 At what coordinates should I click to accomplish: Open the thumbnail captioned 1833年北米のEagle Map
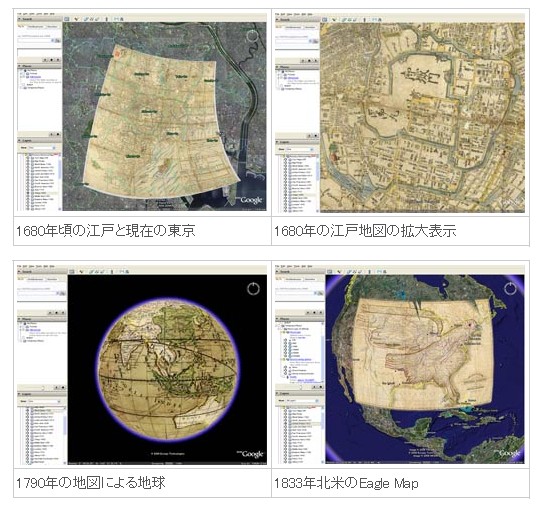coord(400,364)
